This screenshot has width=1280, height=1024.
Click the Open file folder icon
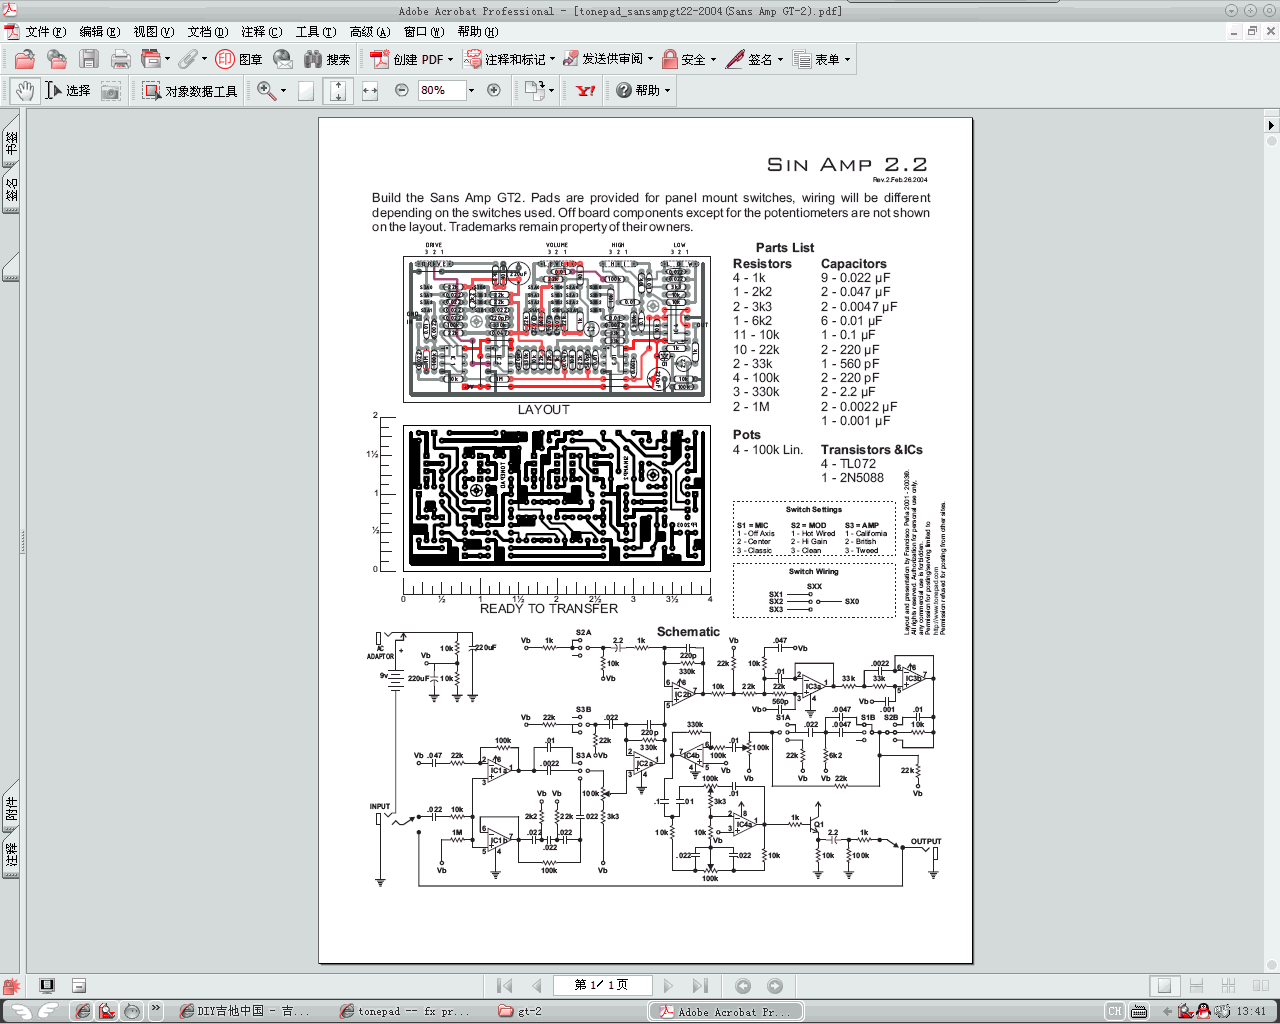25,60
